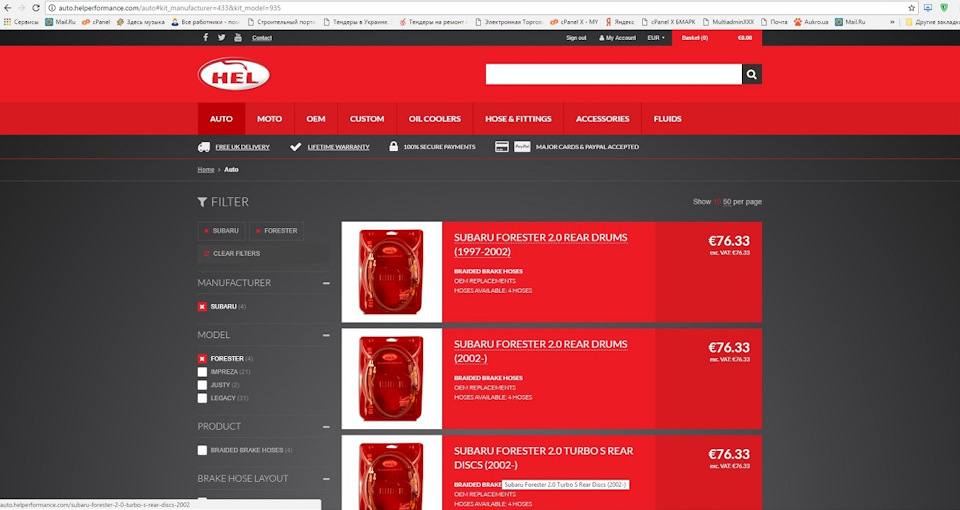Viewport: 960px width, 510px height.
Task: Open the HEL Facebook page icon
Action: coord(206,37)
